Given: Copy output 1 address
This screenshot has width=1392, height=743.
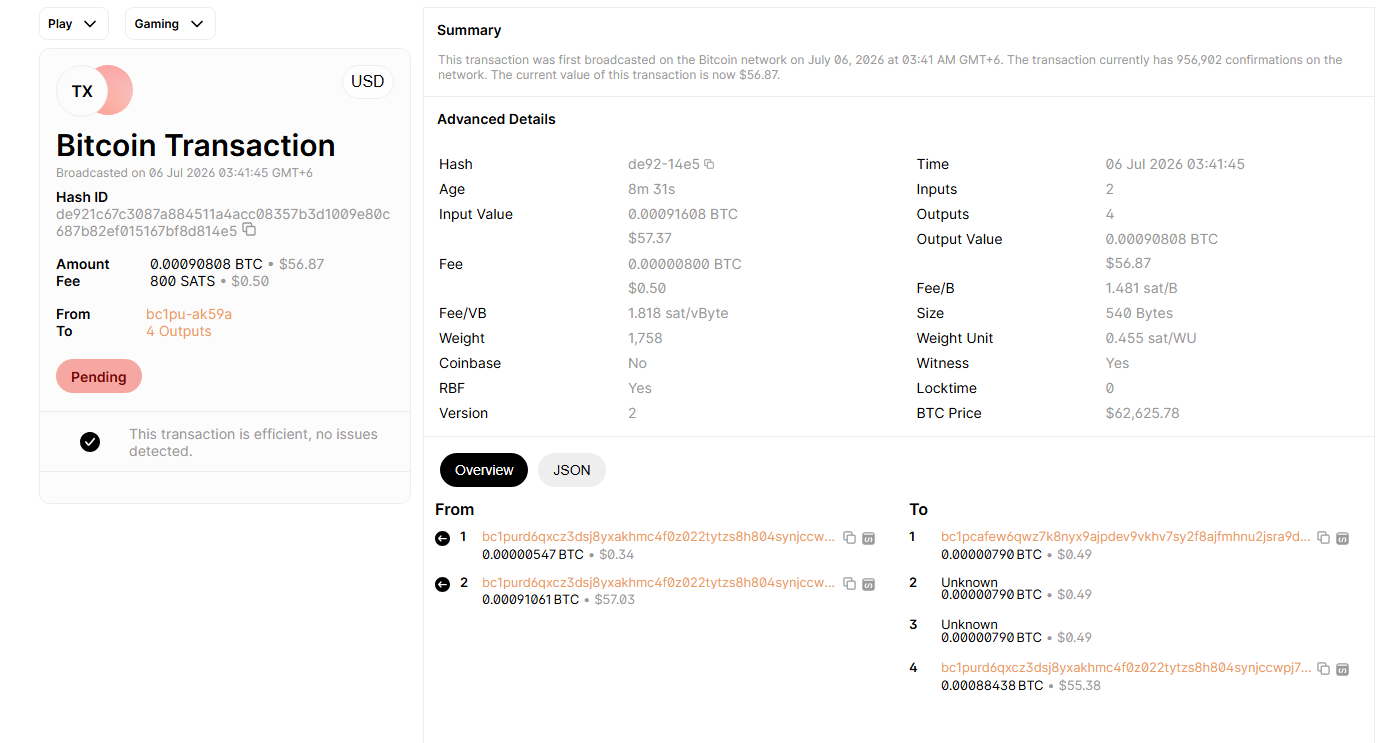Looking at the screenshot, I should tap(1323, 538).
